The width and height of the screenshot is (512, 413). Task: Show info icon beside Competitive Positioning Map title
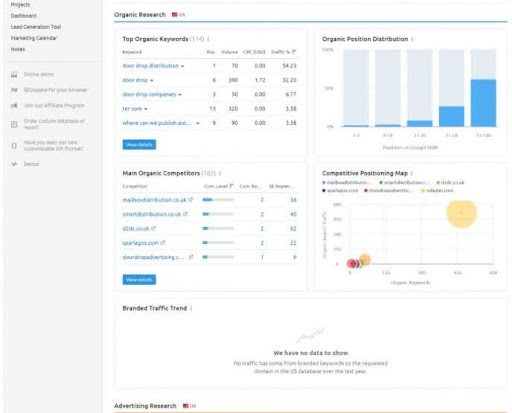(412, 173)
